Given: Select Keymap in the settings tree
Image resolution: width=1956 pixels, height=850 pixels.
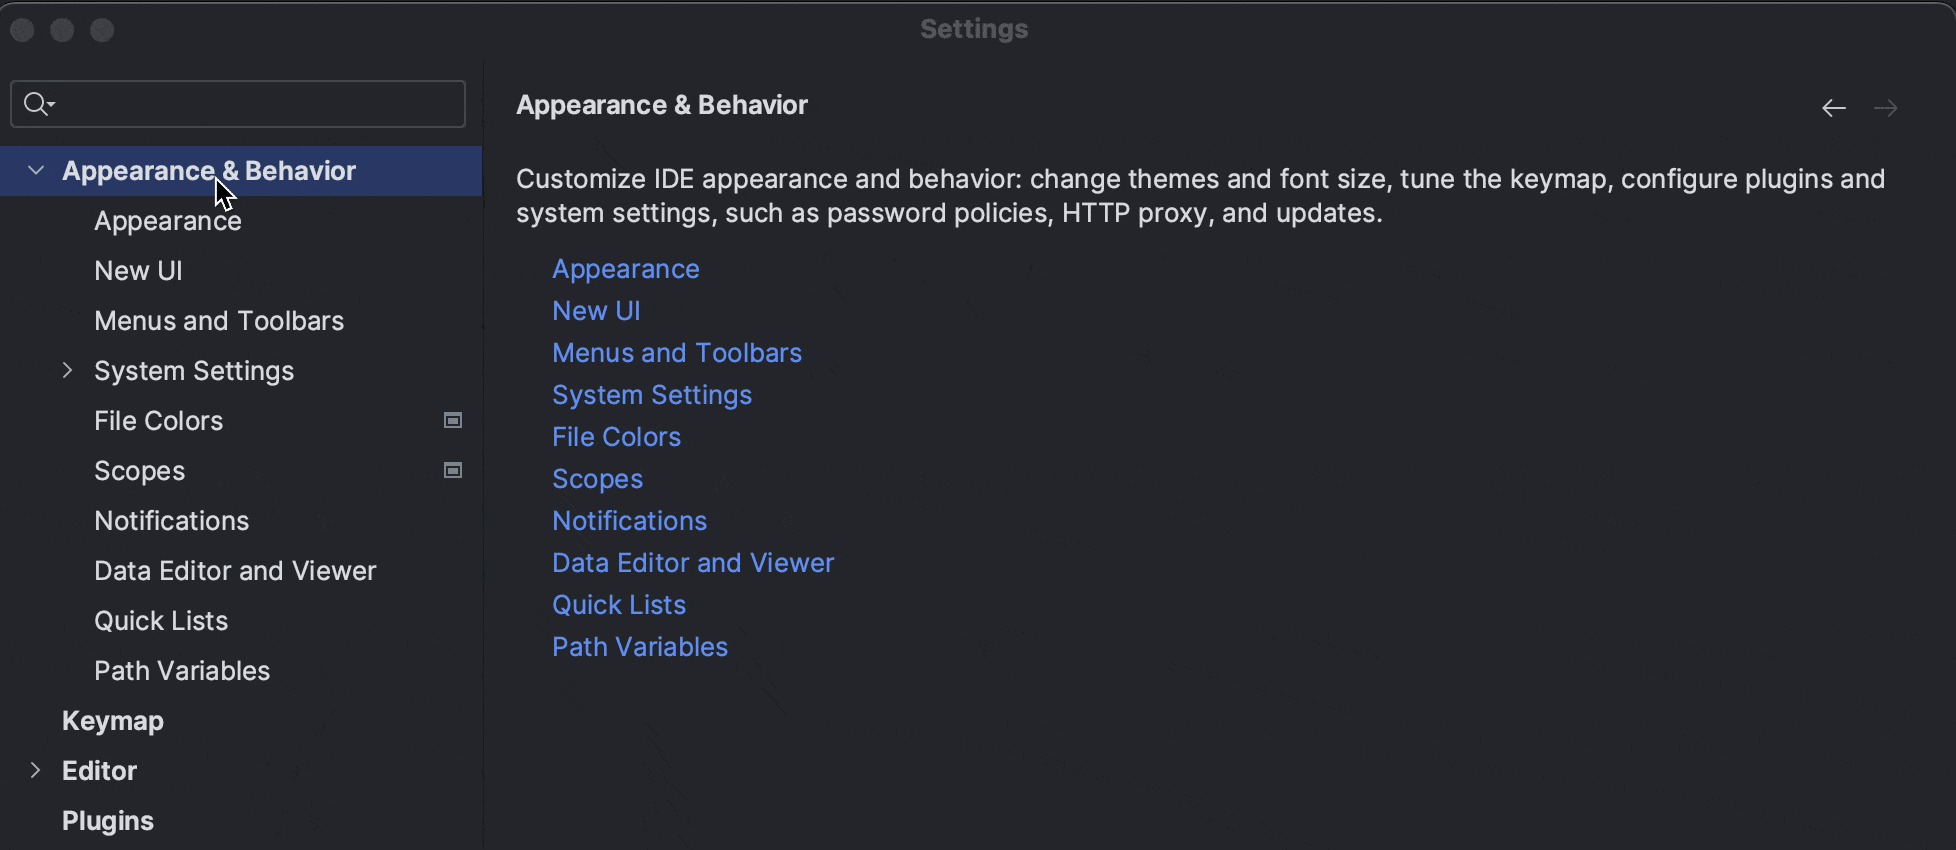Looking at the screenshot, I should [113, 721].
